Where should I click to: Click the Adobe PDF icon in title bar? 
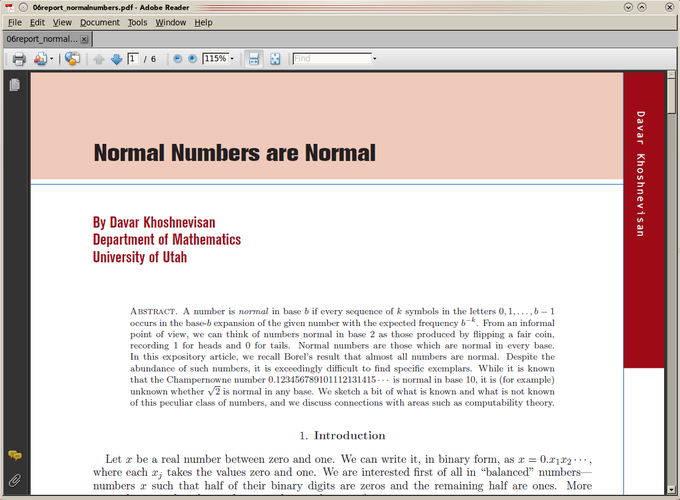click(x=10, y=7)
